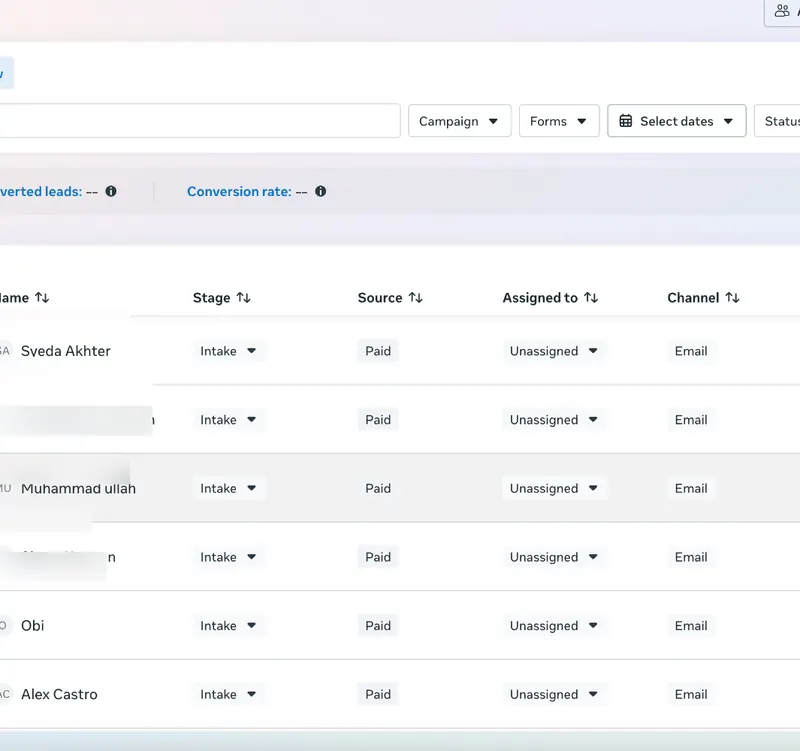
Task: Click Email channel tag for Alex Castro
Action: tap(691, 694)
